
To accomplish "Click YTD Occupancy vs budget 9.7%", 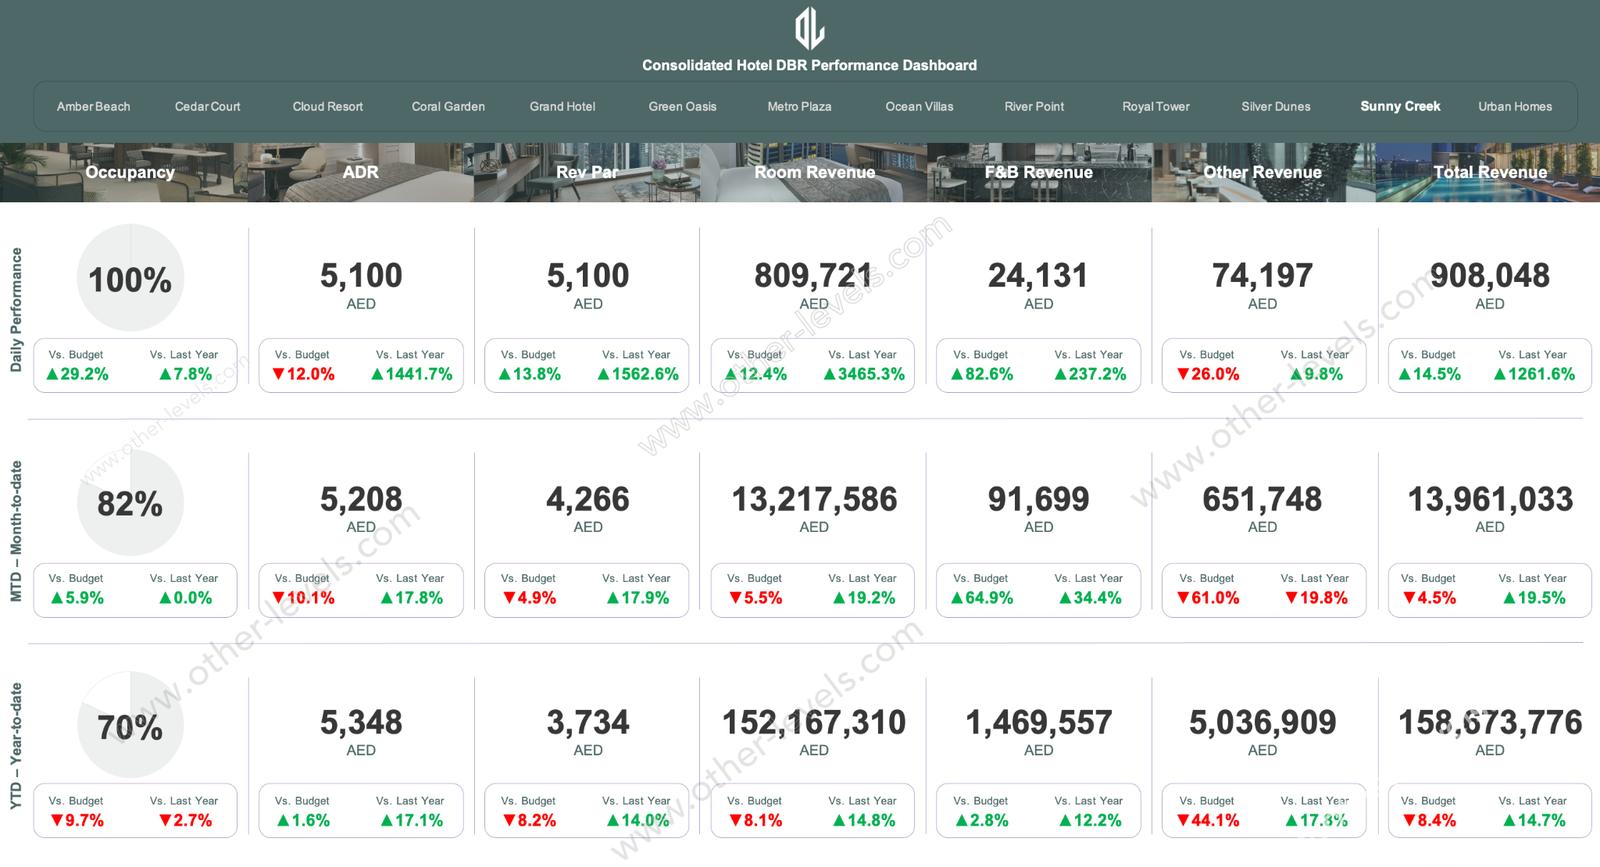I will pyautogui.click(x=77, y=821).
